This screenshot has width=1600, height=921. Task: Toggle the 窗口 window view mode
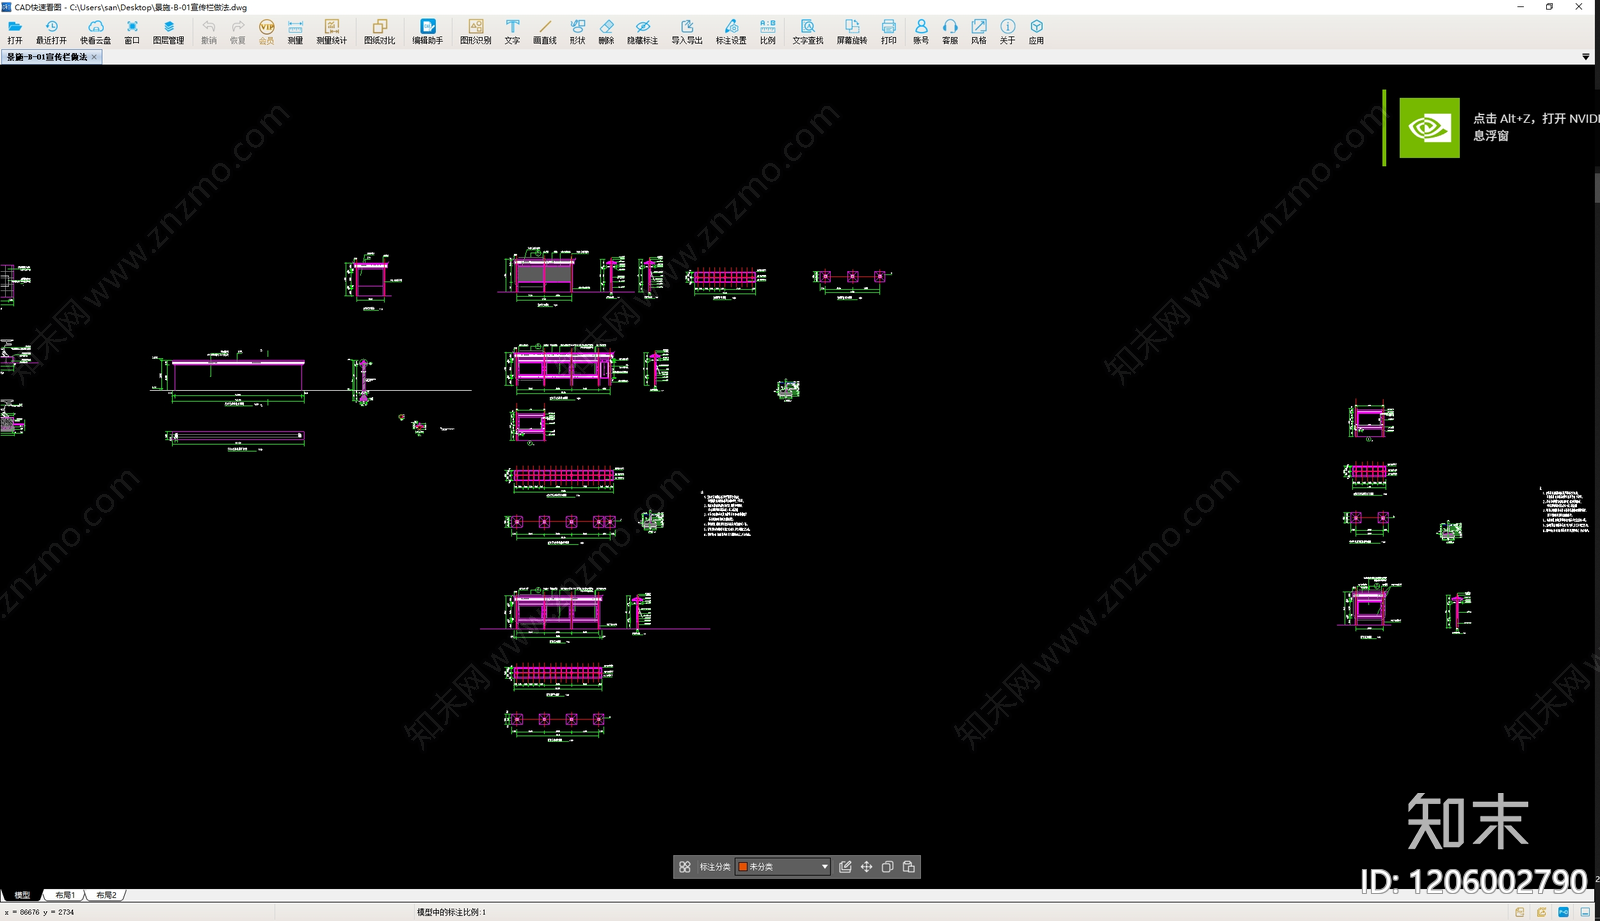click(x=132, y=32)
